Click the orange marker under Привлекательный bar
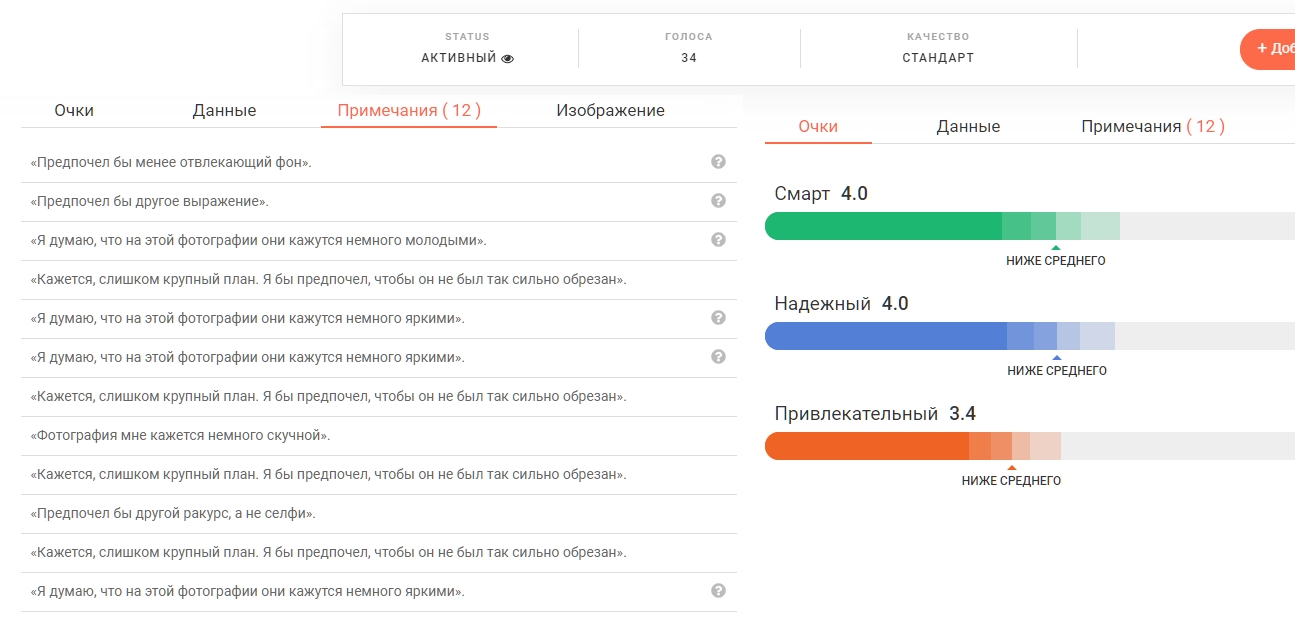Viewport: 1295px width, 617px height. pyautogui.click(x=1012, y=467)
